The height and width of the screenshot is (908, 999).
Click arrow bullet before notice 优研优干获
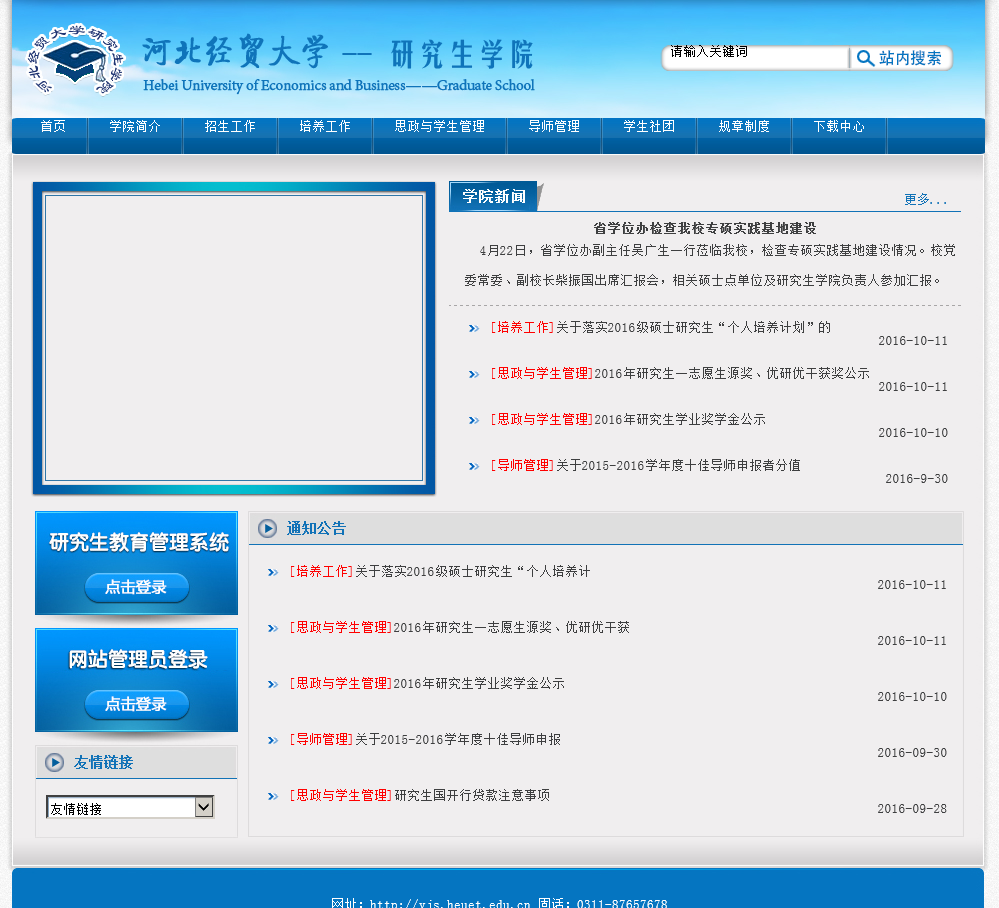(273, 628)
